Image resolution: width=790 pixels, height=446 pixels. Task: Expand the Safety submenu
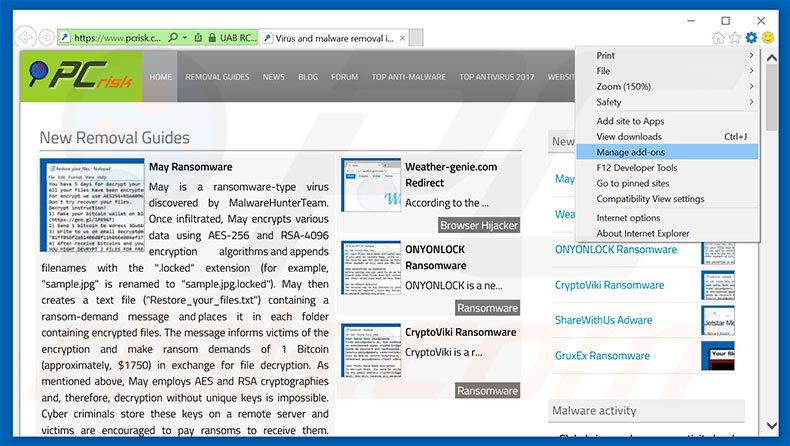point(667,102)
